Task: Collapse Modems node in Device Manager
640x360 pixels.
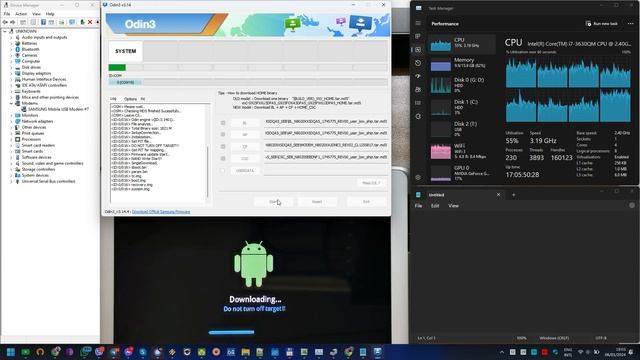Action: click(11, 103)
